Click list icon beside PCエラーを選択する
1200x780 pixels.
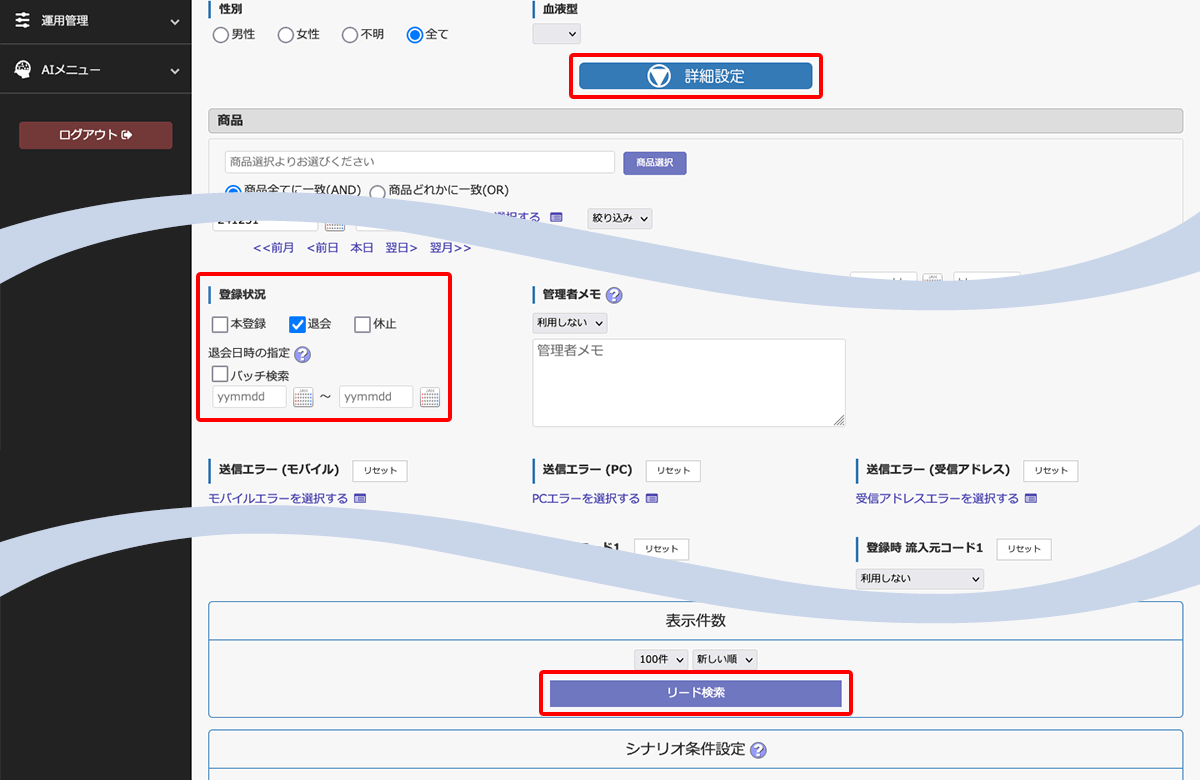coord(652,498)
